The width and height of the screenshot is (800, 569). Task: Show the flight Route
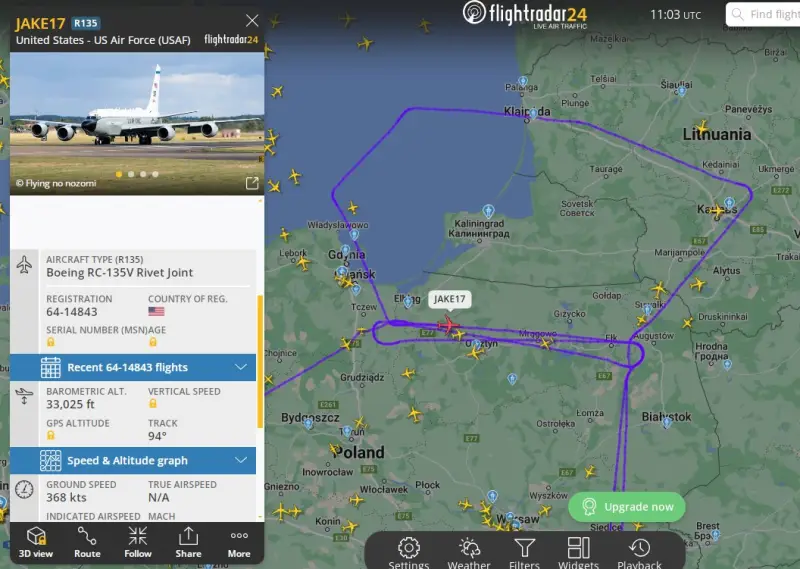pos(87,542)
